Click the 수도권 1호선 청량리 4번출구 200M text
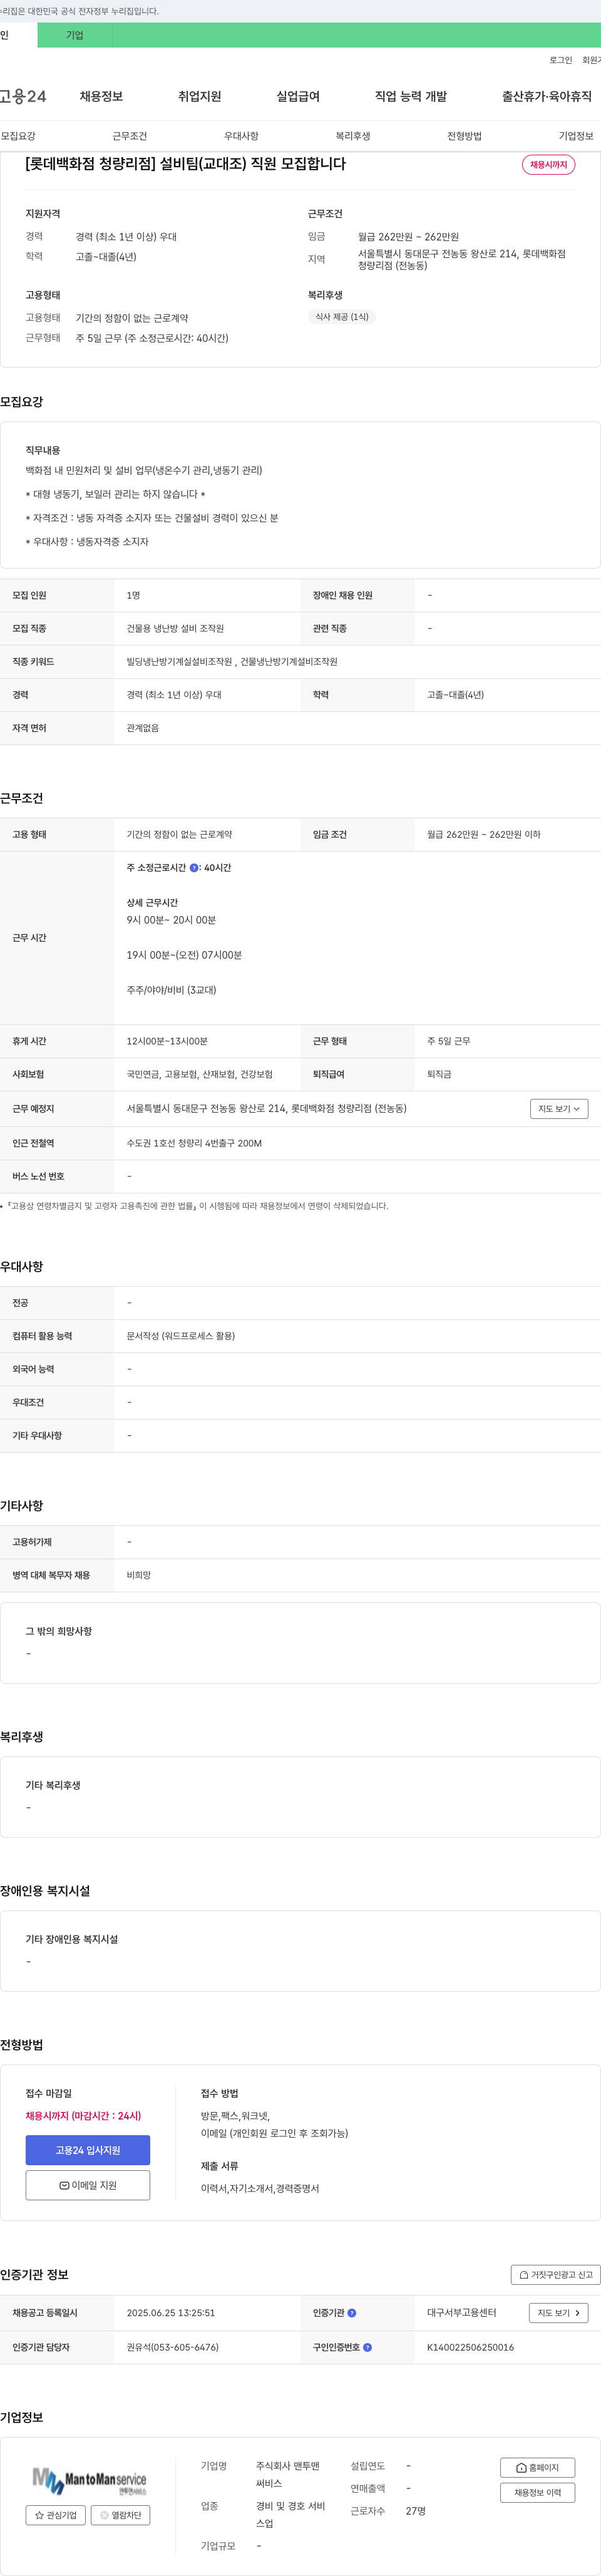The image size is (601, 2576). pyautogui.click(x=194, y=1143)
